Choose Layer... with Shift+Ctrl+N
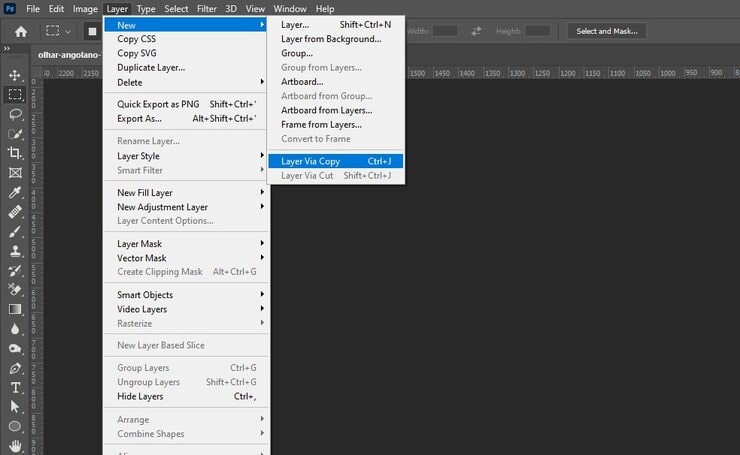Screen dimensions: 740x455 tap(336, 25)
